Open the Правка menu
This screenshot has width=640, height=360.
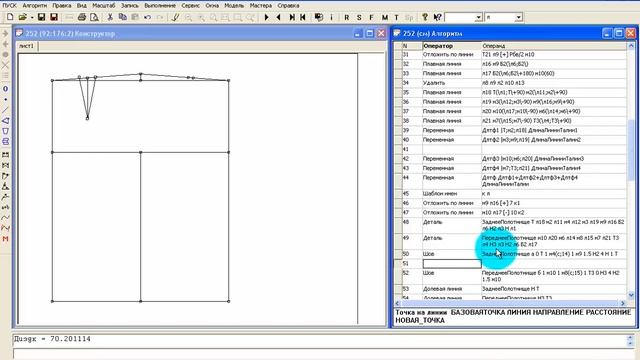(62, 6)
